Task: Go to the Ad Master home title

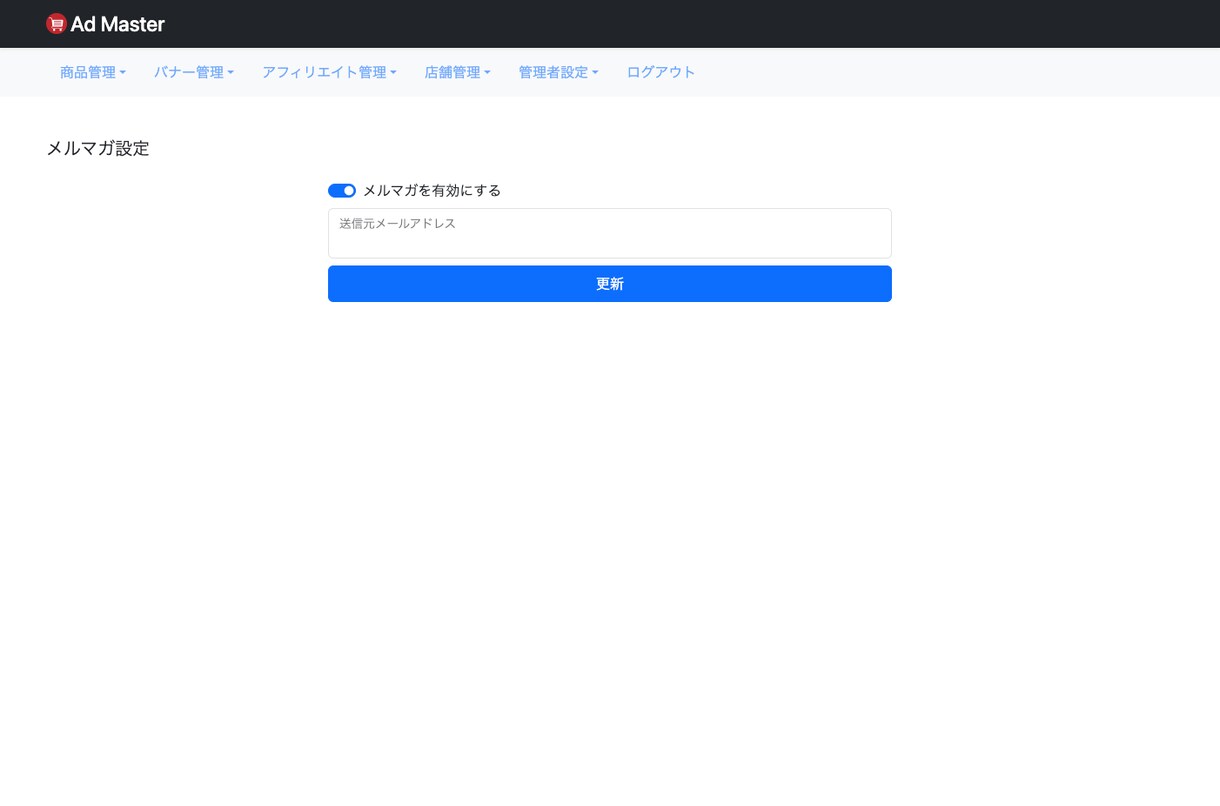Action: pos(118,24)
